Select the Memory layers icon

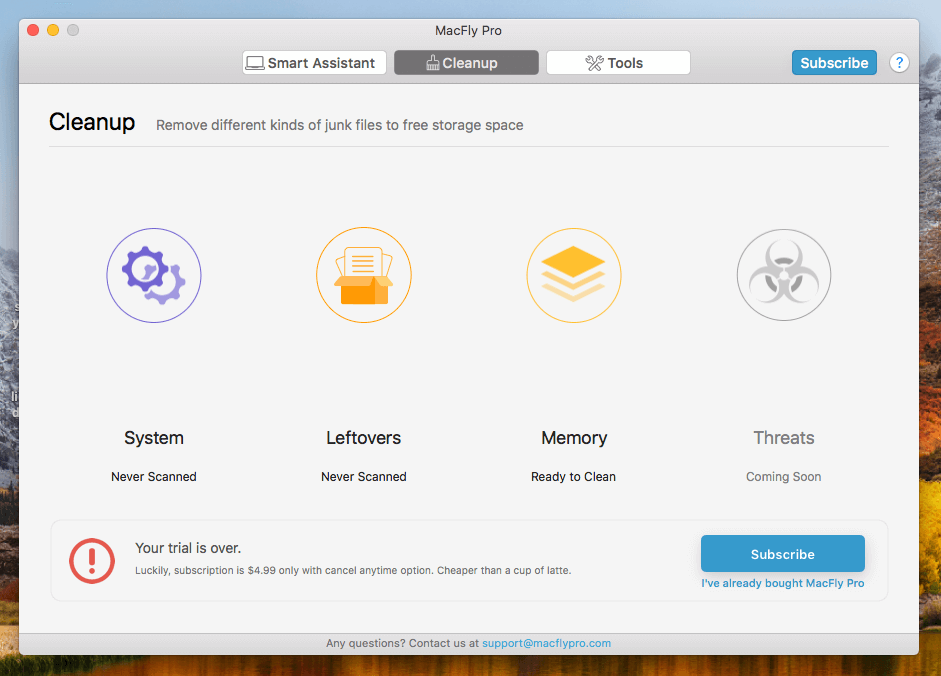click(574, 275)
